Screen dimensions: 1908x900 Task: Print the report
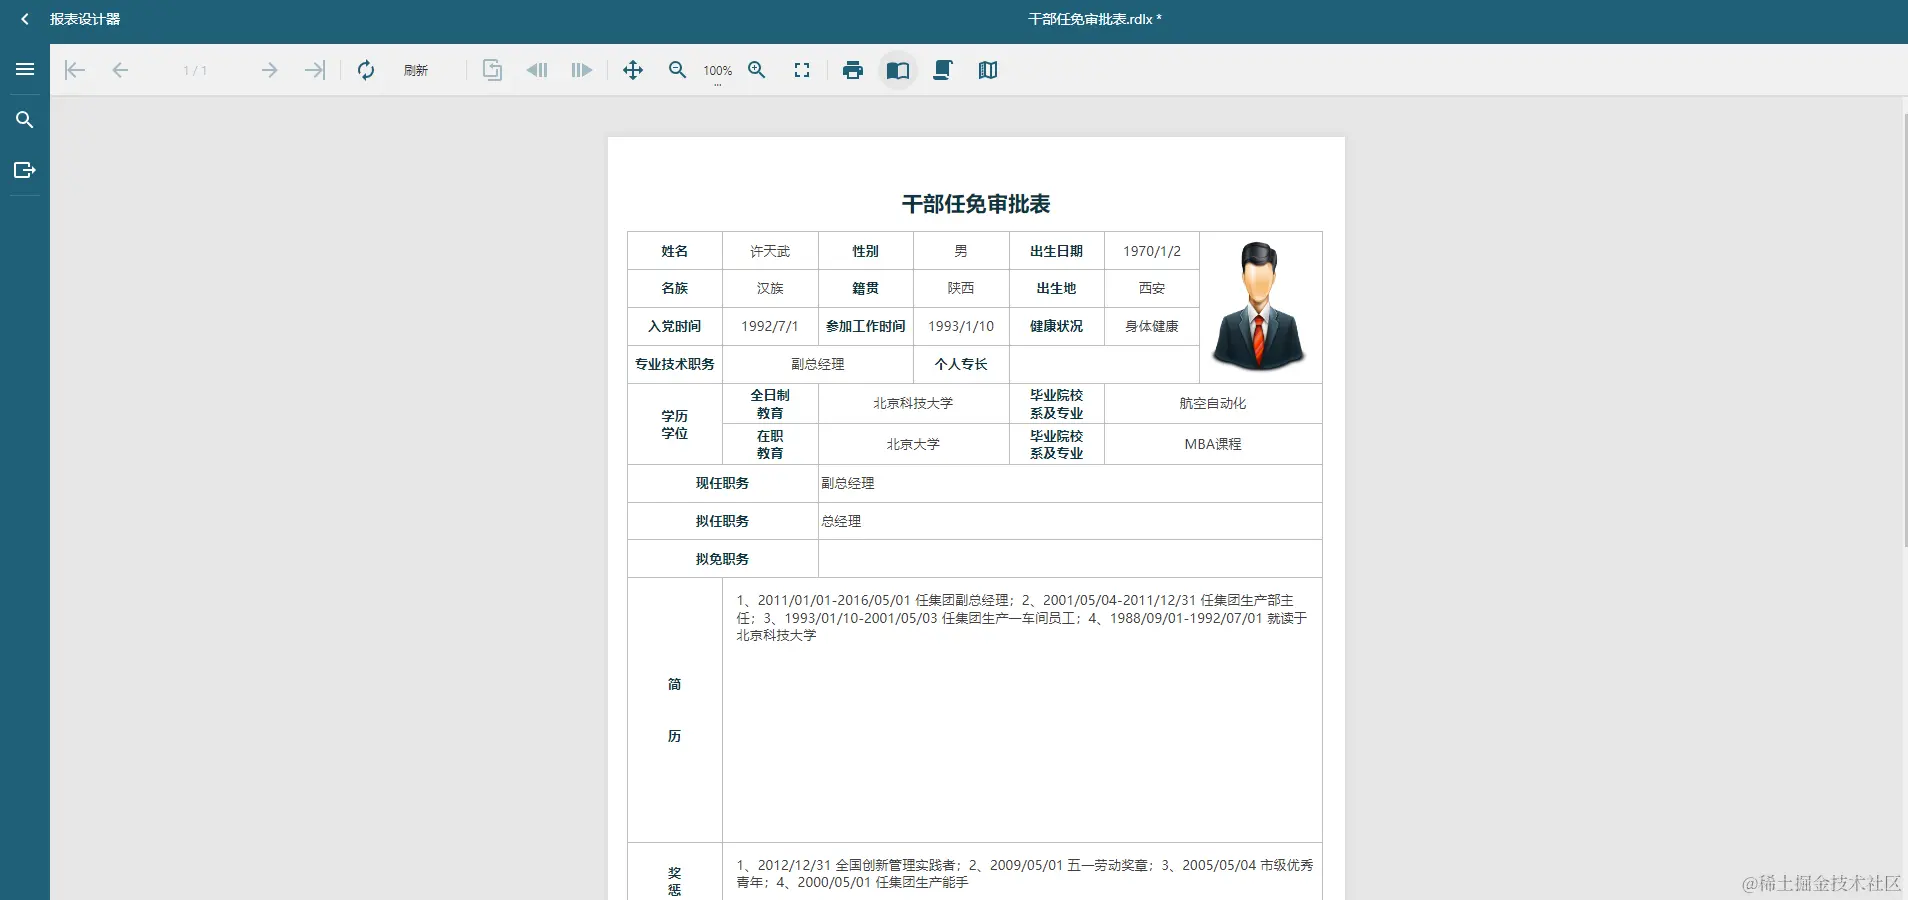coord(853,70)
